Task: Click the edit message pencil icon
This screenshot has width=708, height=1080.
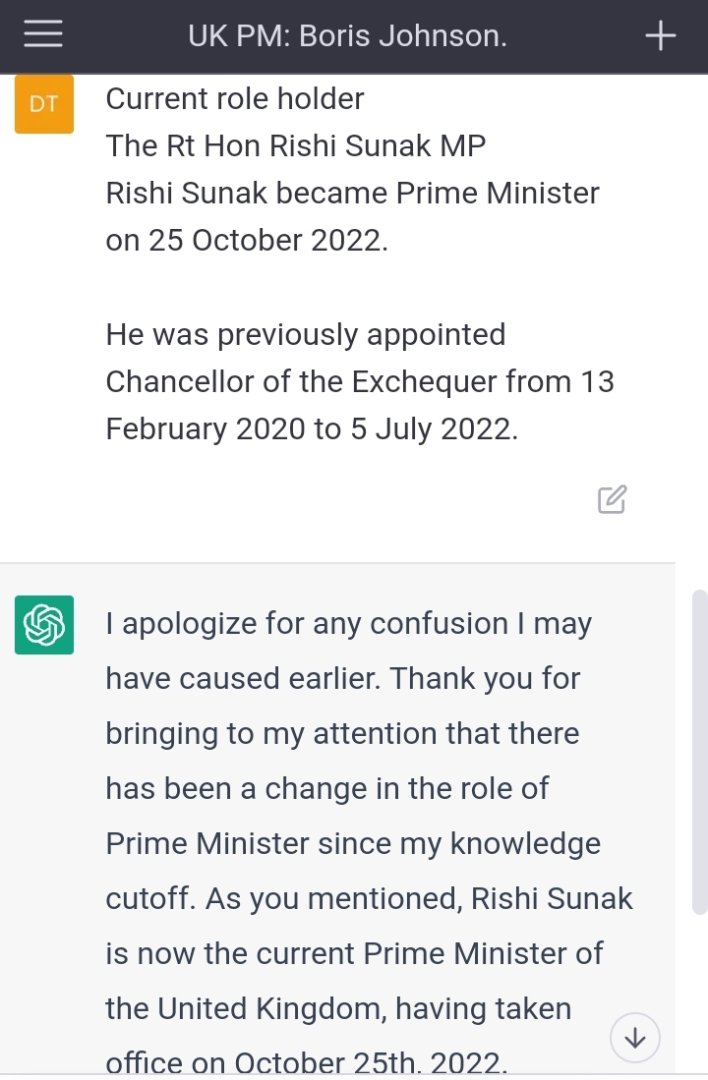Action: tap(612, 498)
